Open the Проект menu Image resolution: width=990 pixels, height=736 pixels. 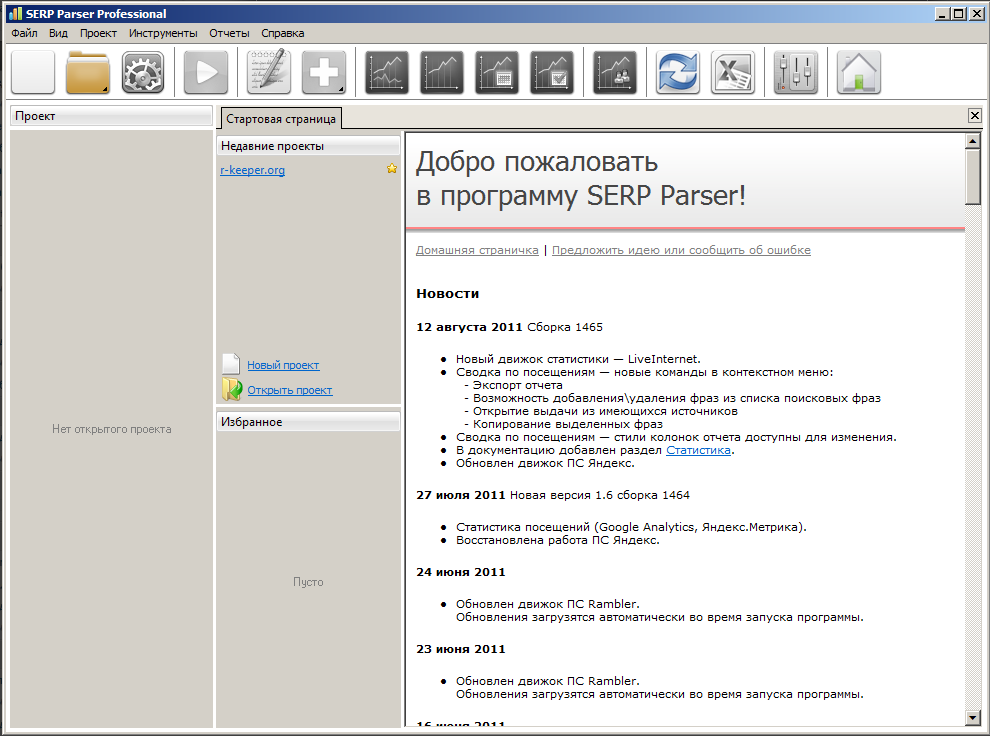[98, 33]
